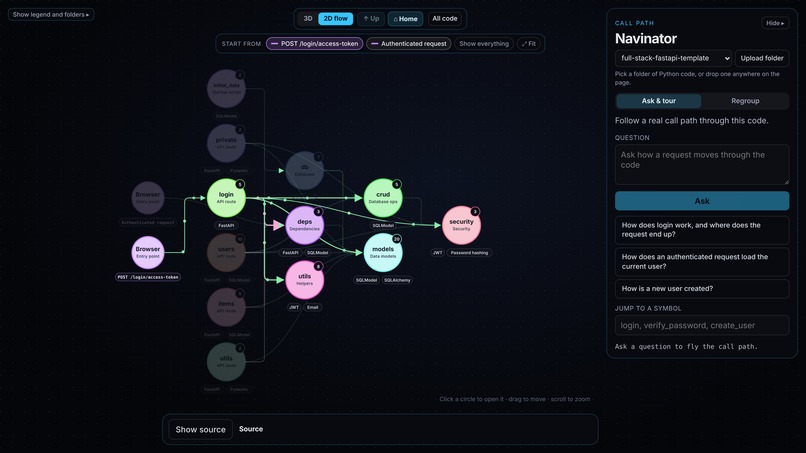Image resolution: width=806 pixels, height=453 pixels.
Task: Click the SQLAlchemy tag under models node
Action: [x=397, y=280]
